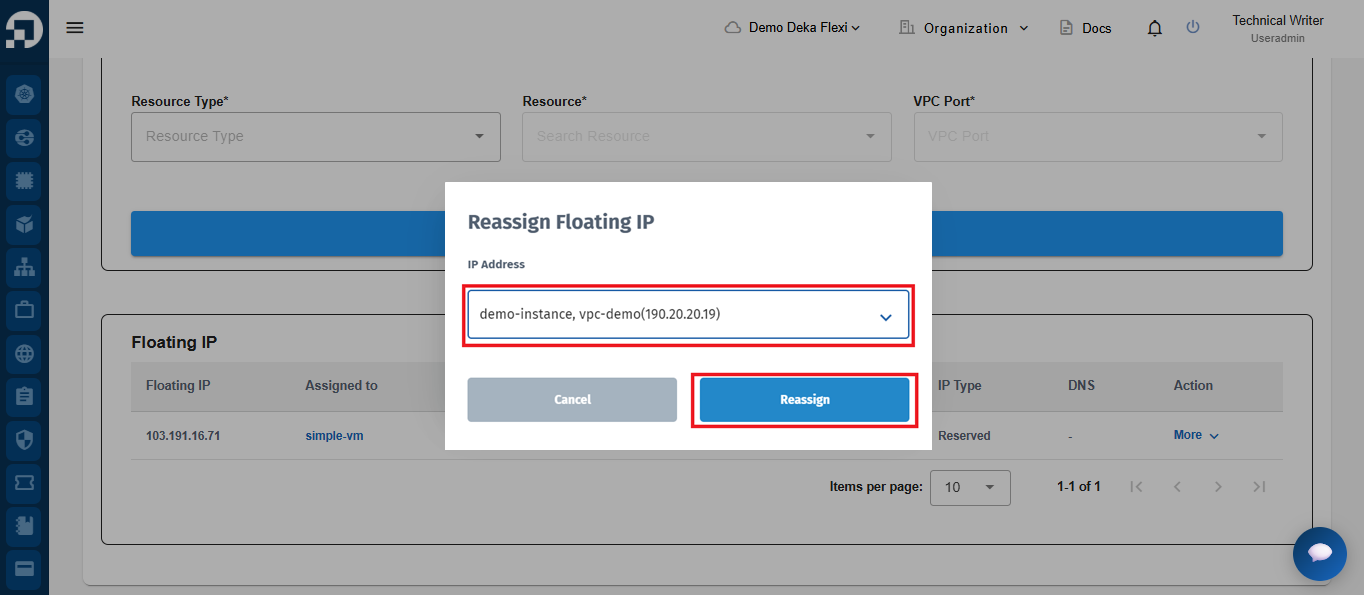Open the simple-vm instance link
Screen dimensions: 1364x595
334,436
